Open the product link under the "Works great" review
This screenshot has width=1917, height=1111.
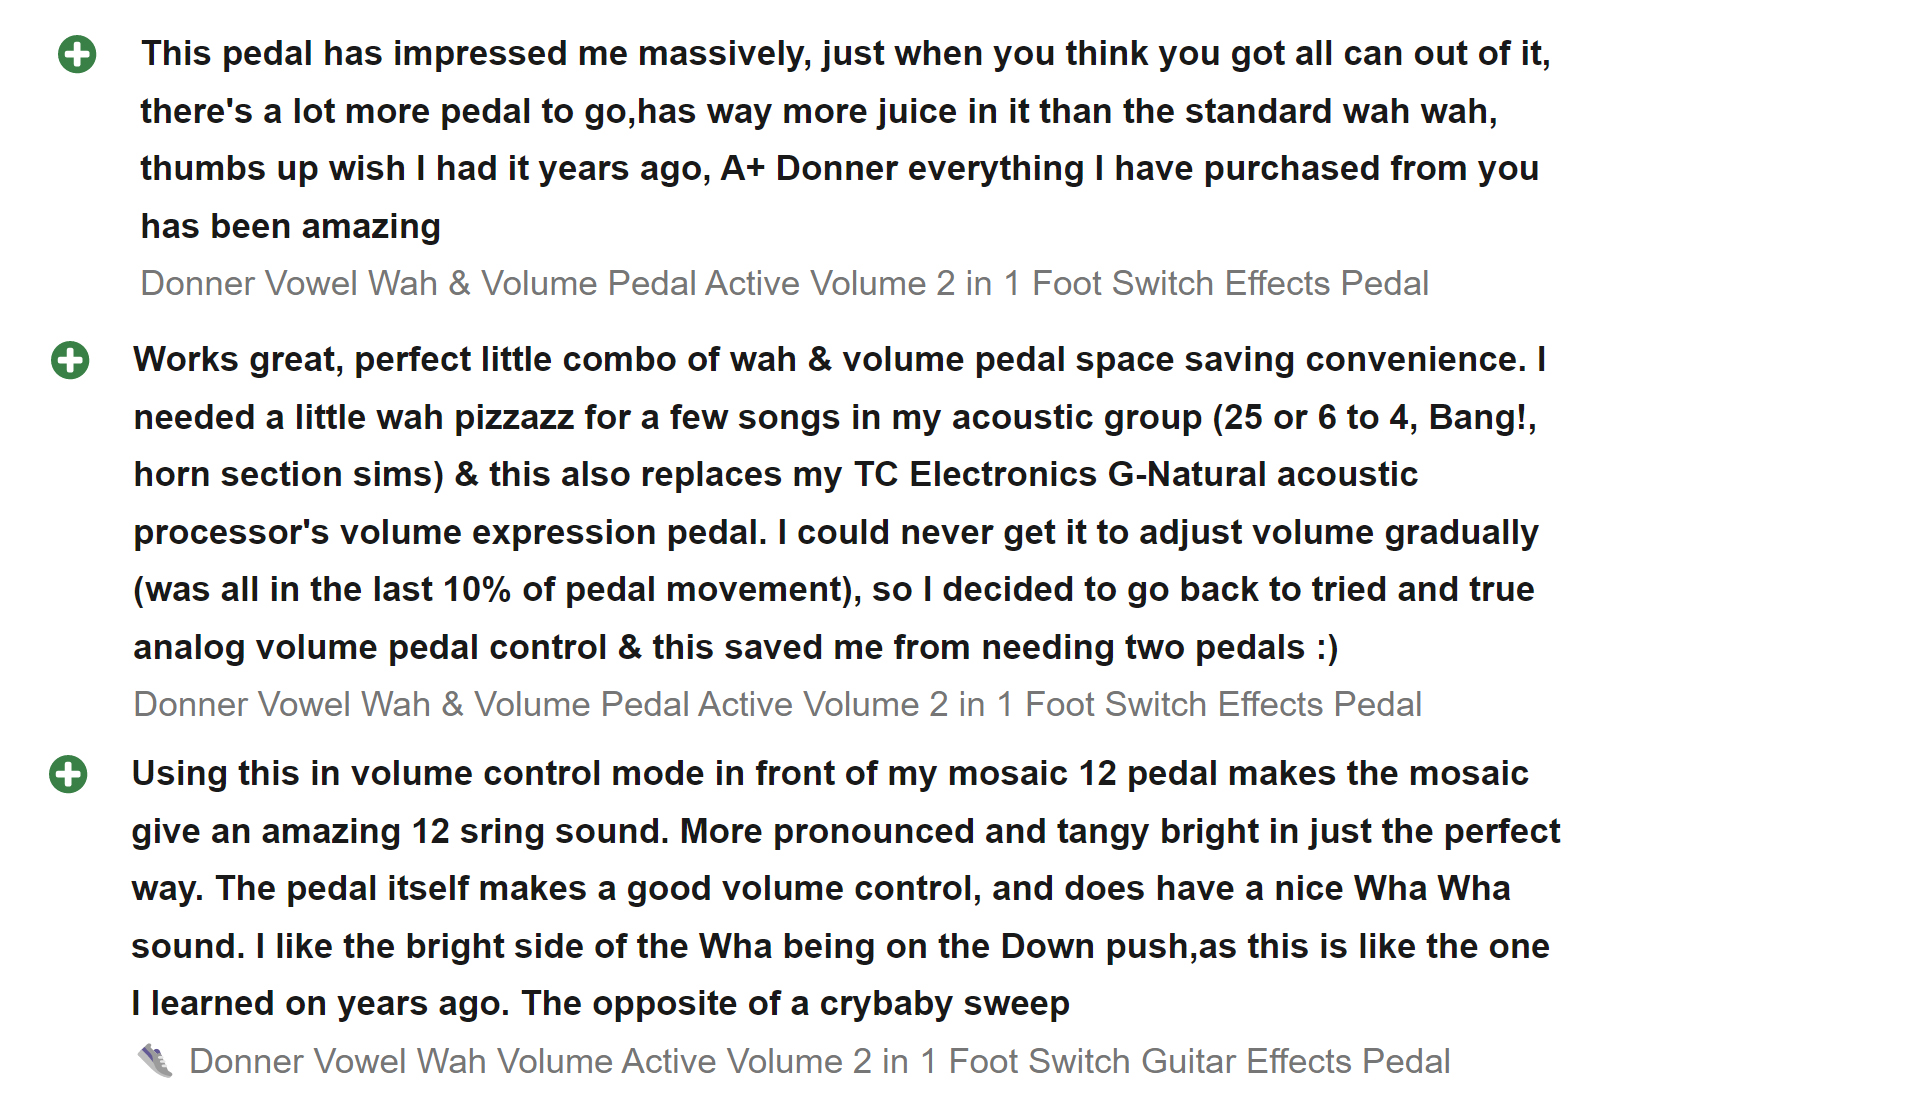pyautogui.click(x=777, y=705)
